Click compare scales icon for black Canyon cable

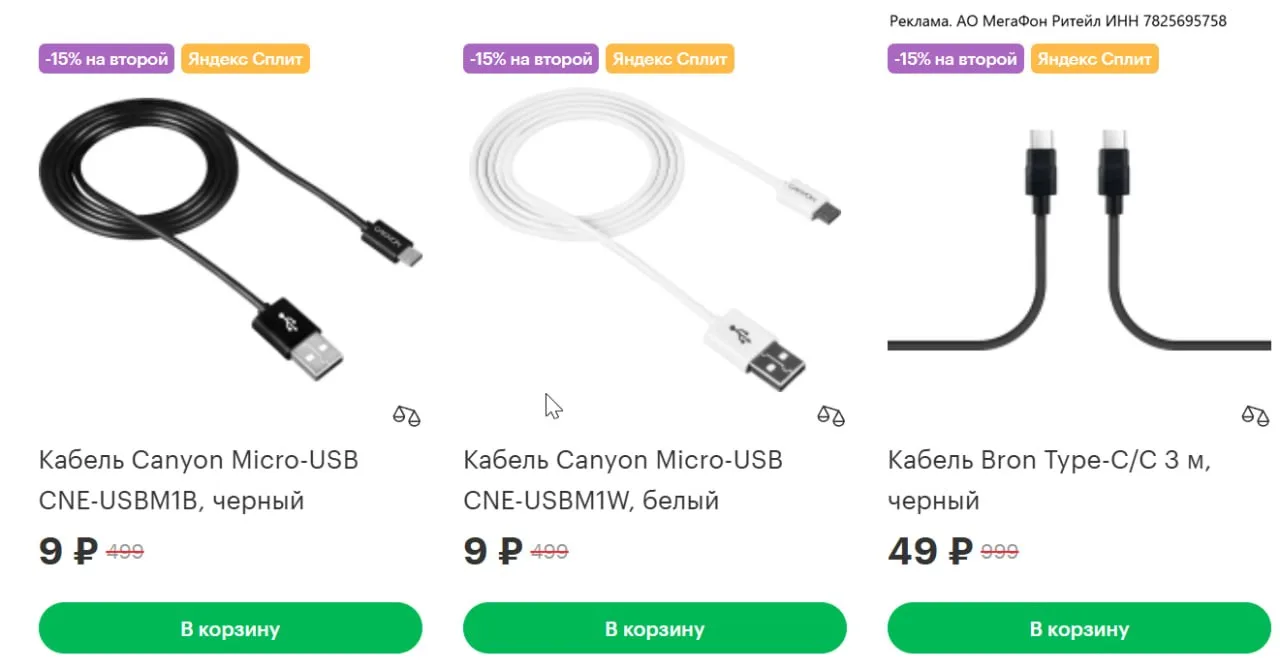[406, 415]
